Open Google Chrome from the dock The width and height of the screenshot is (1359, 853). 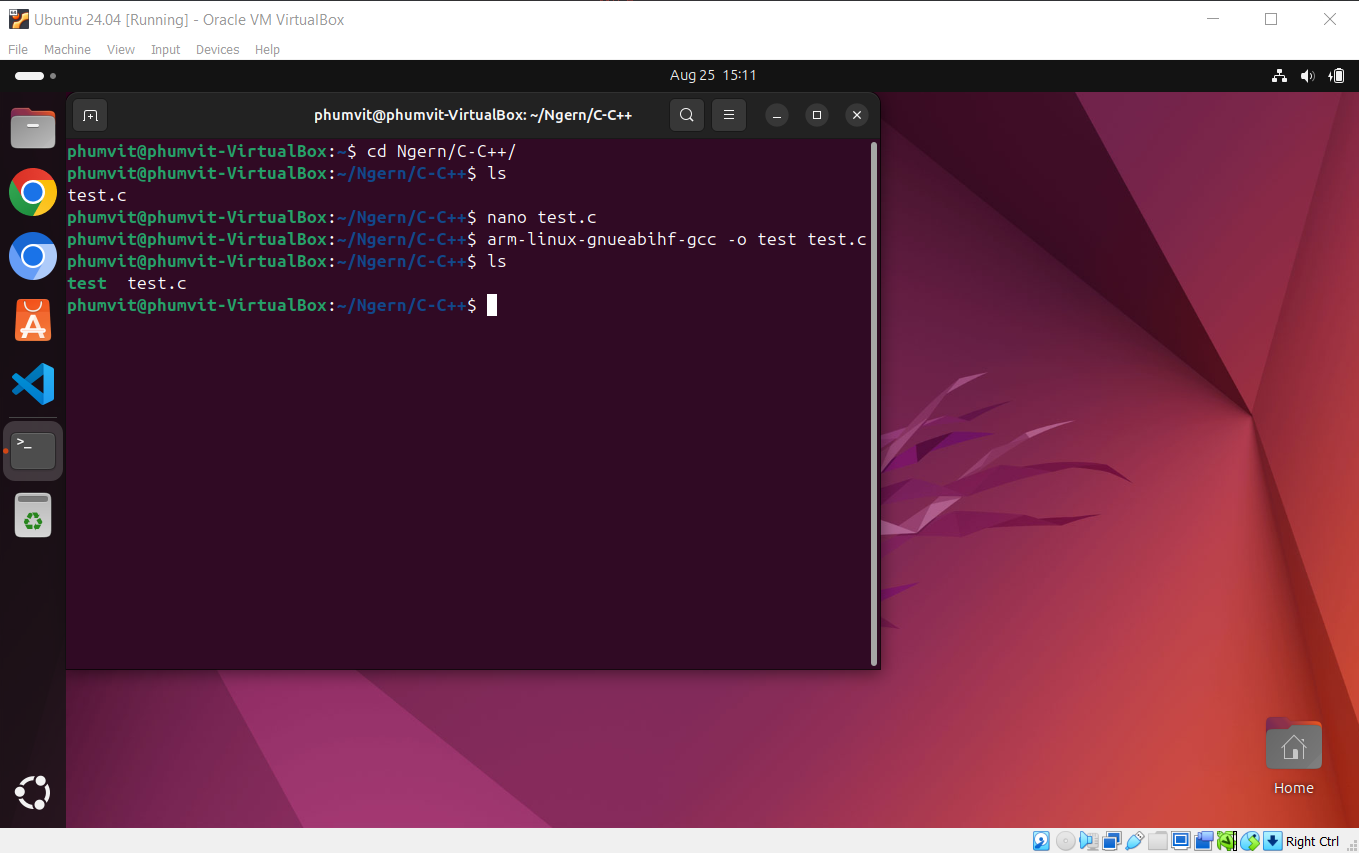click(x=33, y=192)
